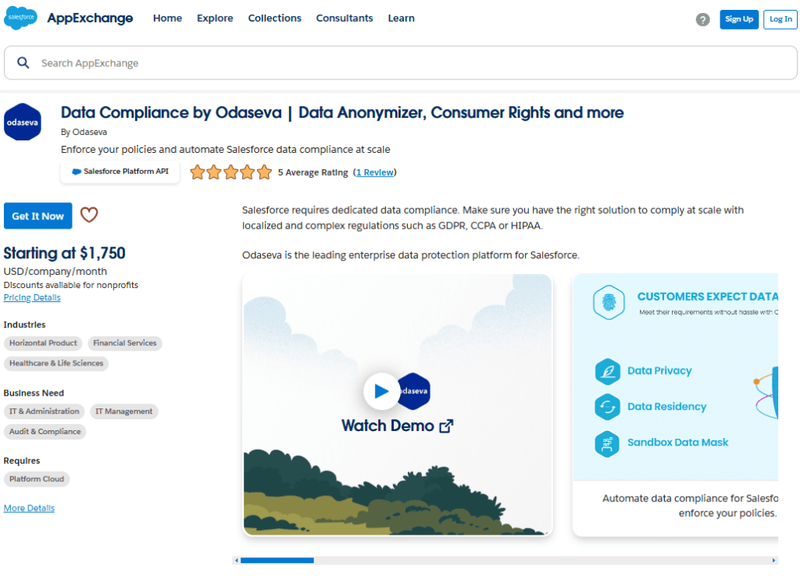
Task: Click the Odaseva listing logo
Action: point(22,122)
